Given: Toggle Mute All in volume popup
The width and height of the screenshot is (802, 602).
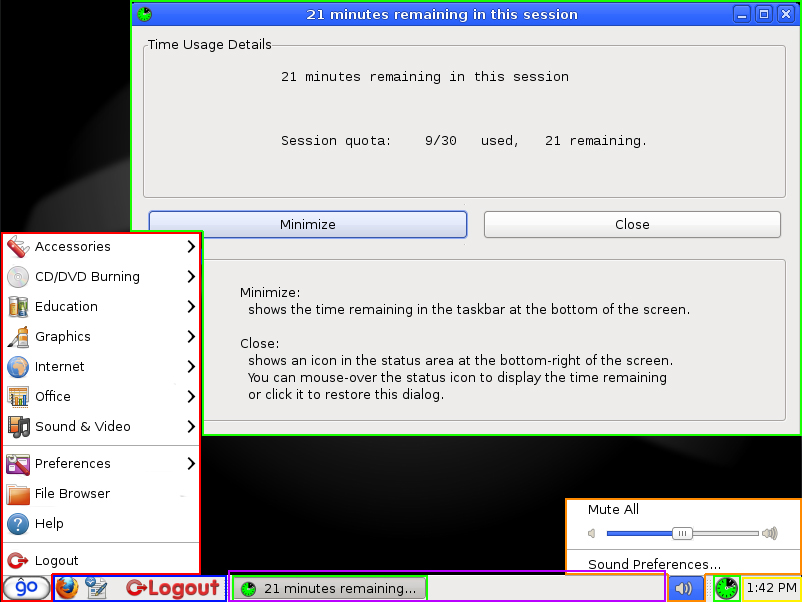Looking at the screenshot, I should click(x=613, y=509).
